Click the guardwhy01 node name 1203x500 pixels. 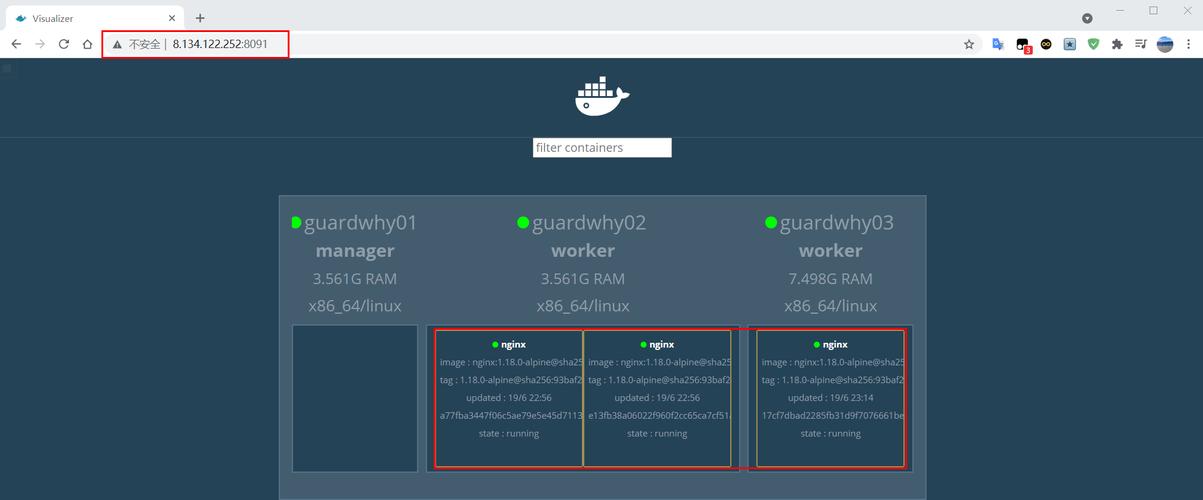[x=360, y=223]
